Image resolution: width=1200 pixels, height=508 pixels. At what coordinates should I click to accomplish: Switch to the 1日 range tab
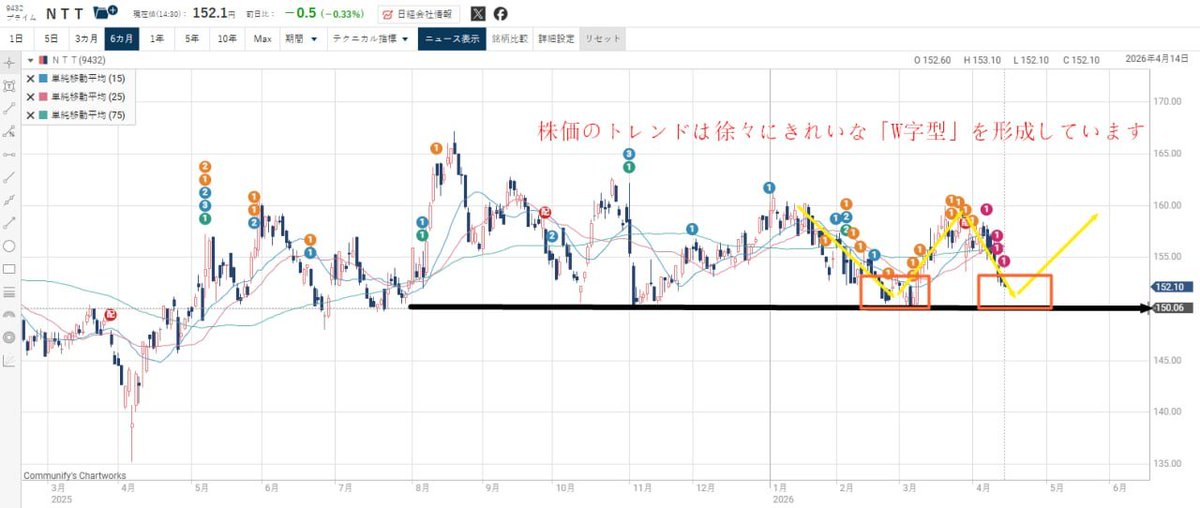[x=16, y=39]
